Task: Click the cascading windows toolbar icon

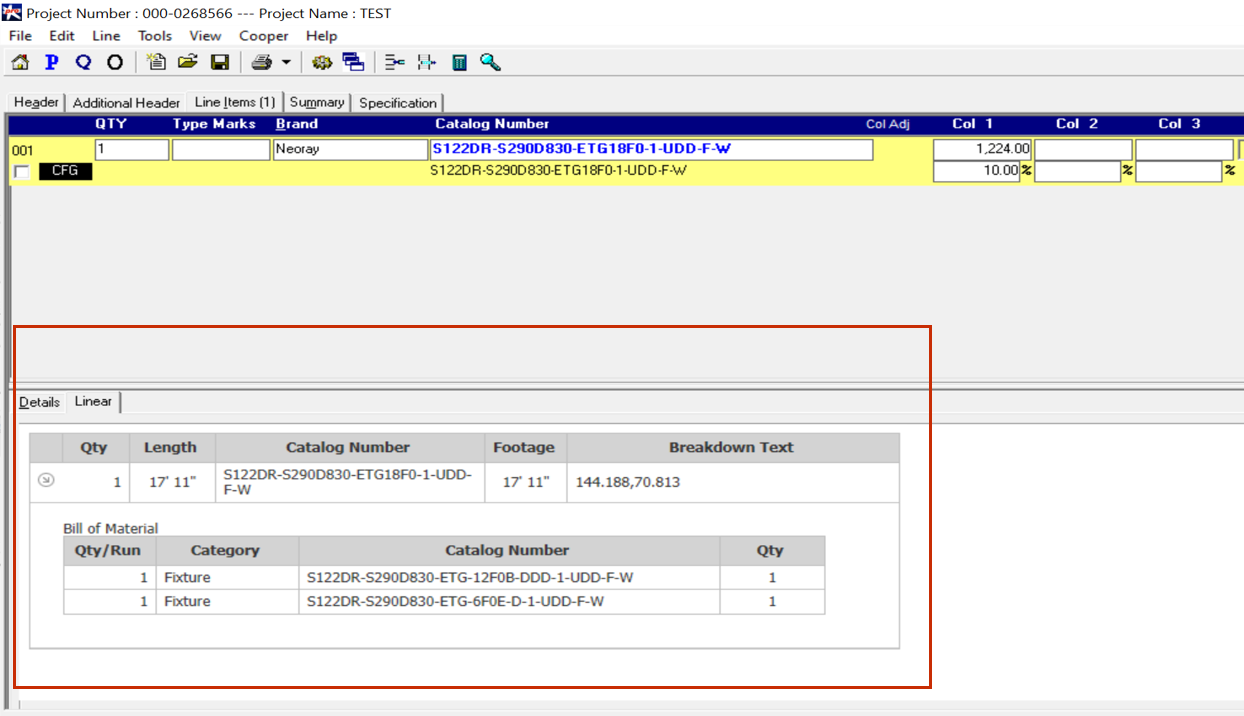Action: click(x=353, y=62)
